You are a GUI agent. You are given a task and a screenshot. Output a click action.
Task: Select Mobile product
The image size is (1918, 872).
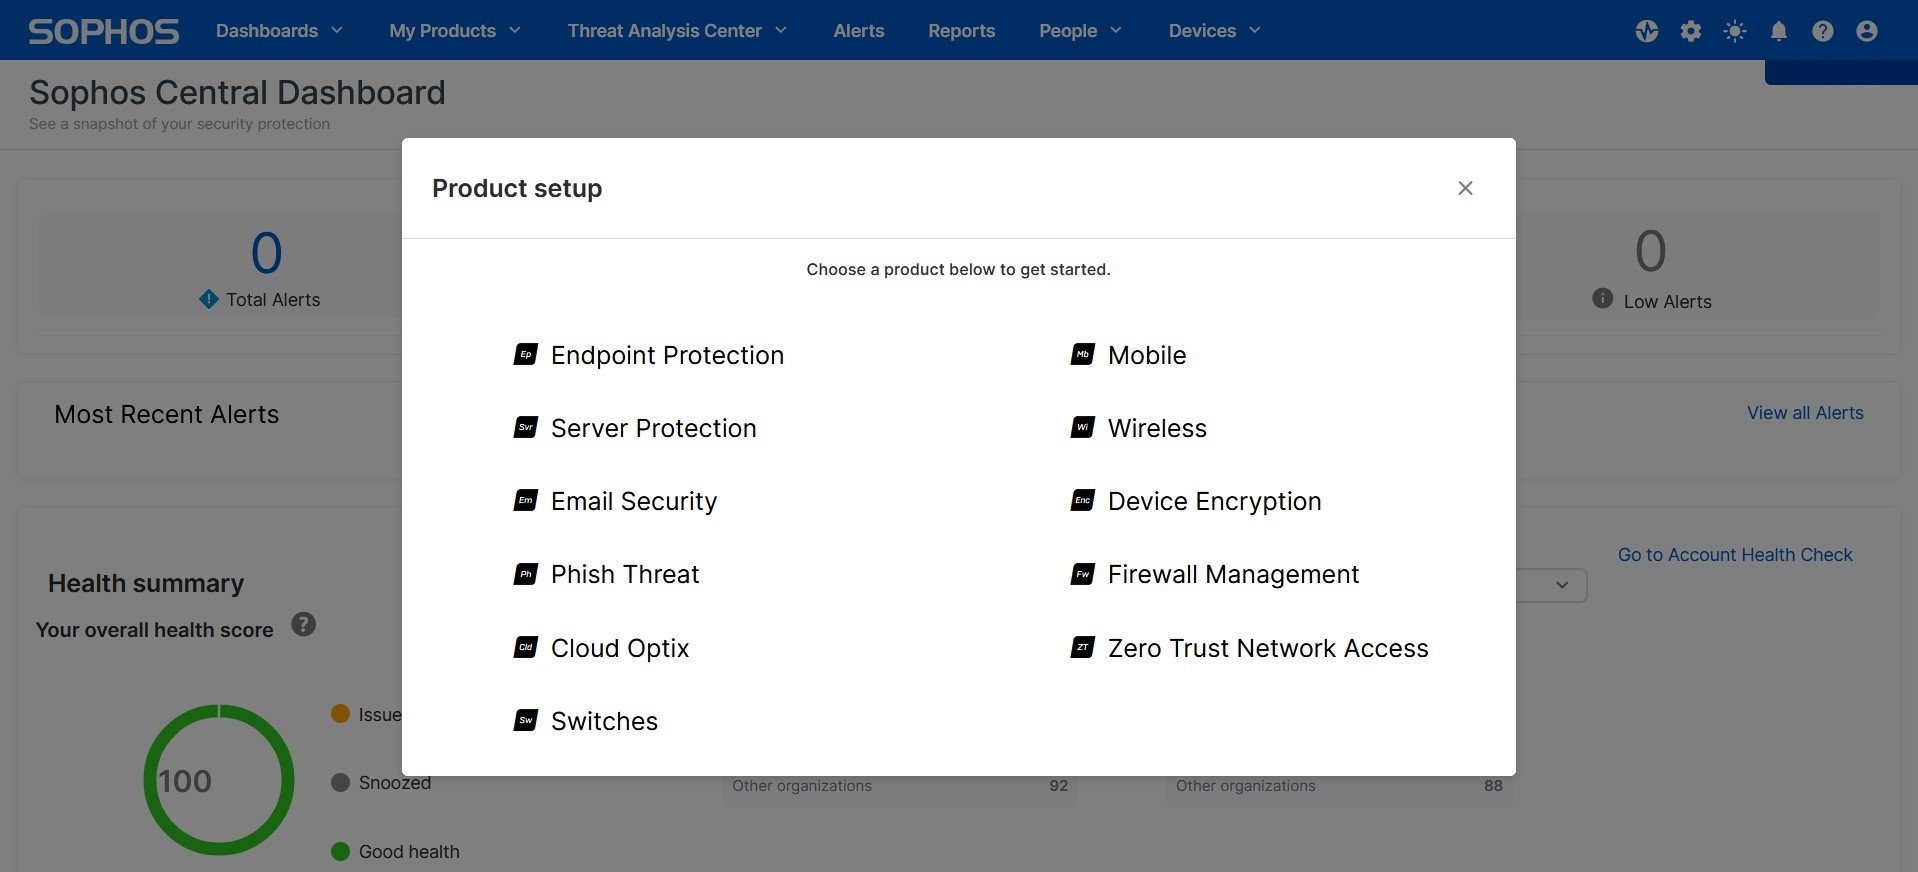point(1147,355)
